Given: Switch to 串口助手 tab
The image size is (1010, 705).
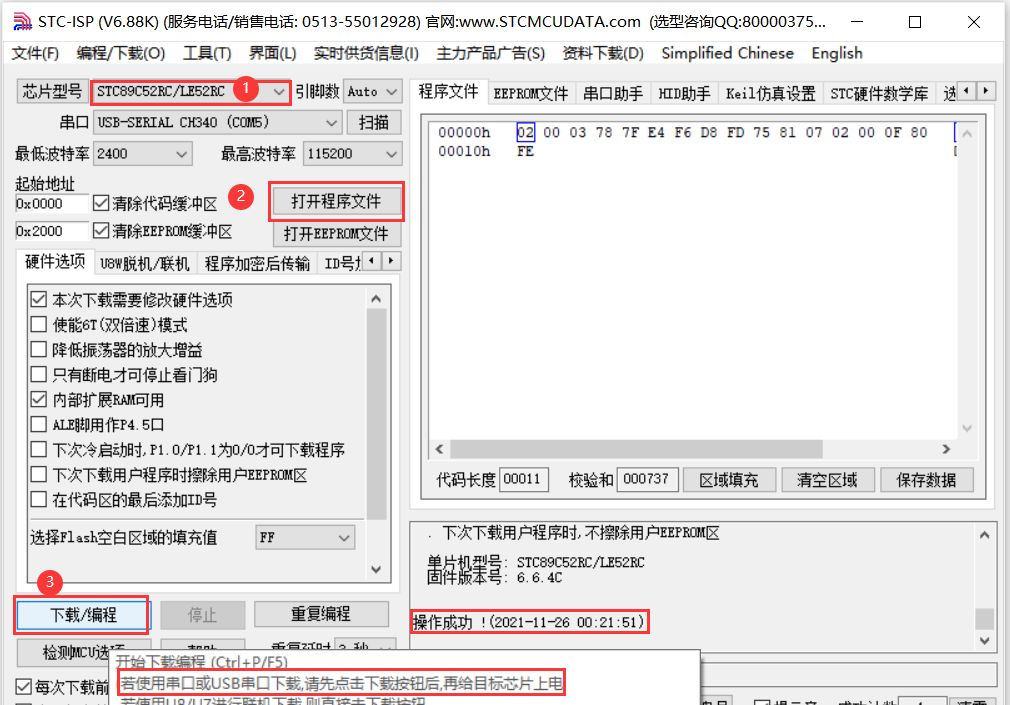Looking at the screenshot, I should point(613,94).
